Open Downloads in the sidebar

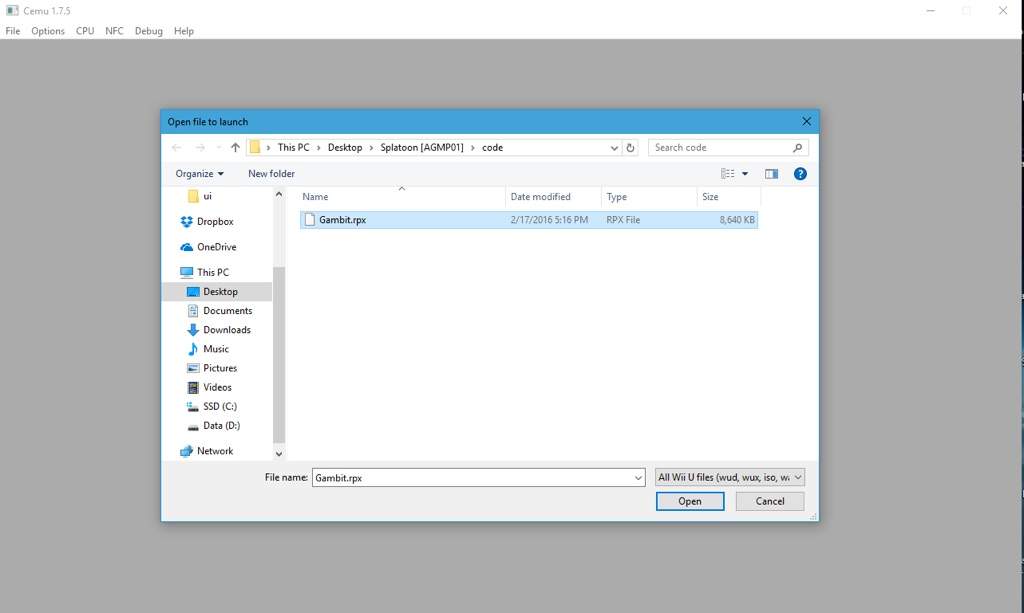tap(227, 330)
